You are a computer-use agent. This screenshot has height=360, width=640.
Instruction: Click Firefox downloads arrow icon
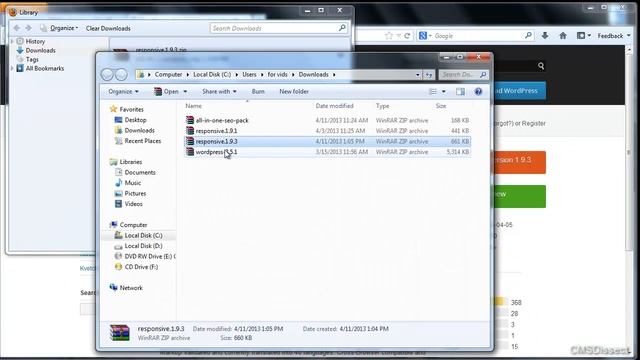click(545, 36)
